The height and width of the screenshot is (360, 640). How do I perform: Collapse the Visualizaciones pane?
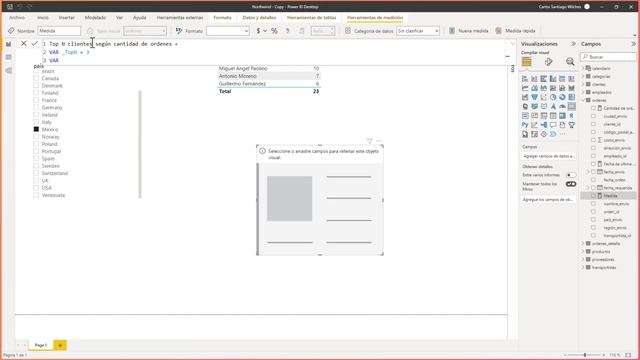point(573,44)
